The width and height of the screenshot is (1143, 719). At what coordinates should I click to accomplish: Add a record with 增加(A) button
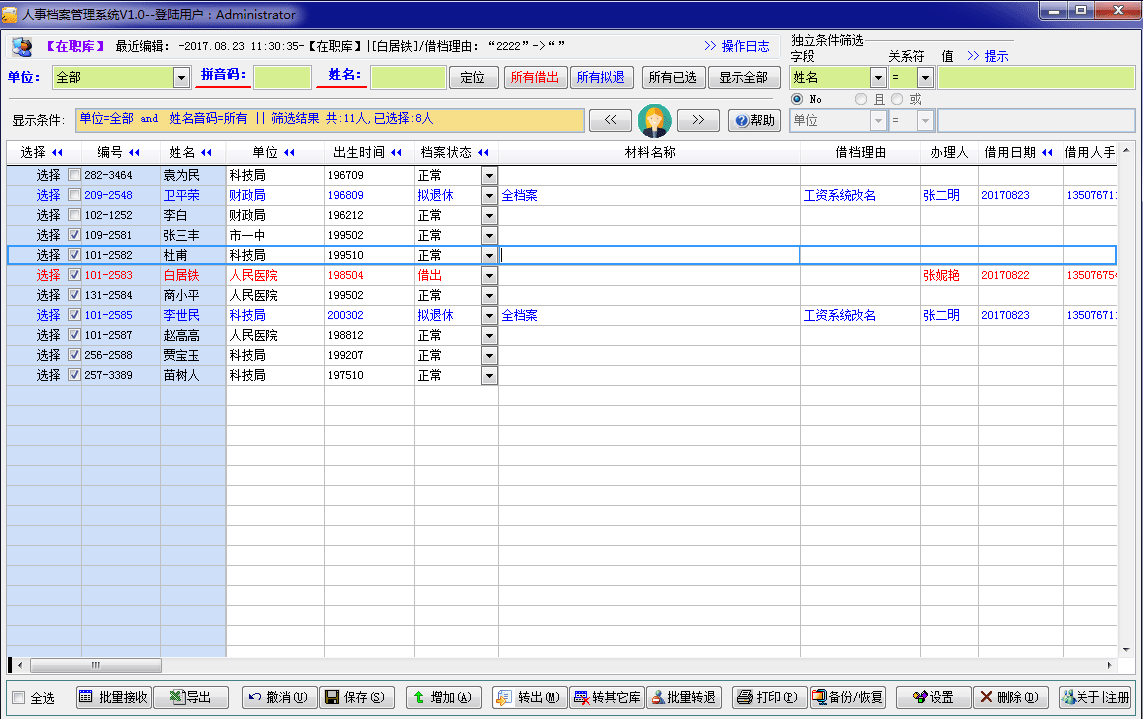443,697
